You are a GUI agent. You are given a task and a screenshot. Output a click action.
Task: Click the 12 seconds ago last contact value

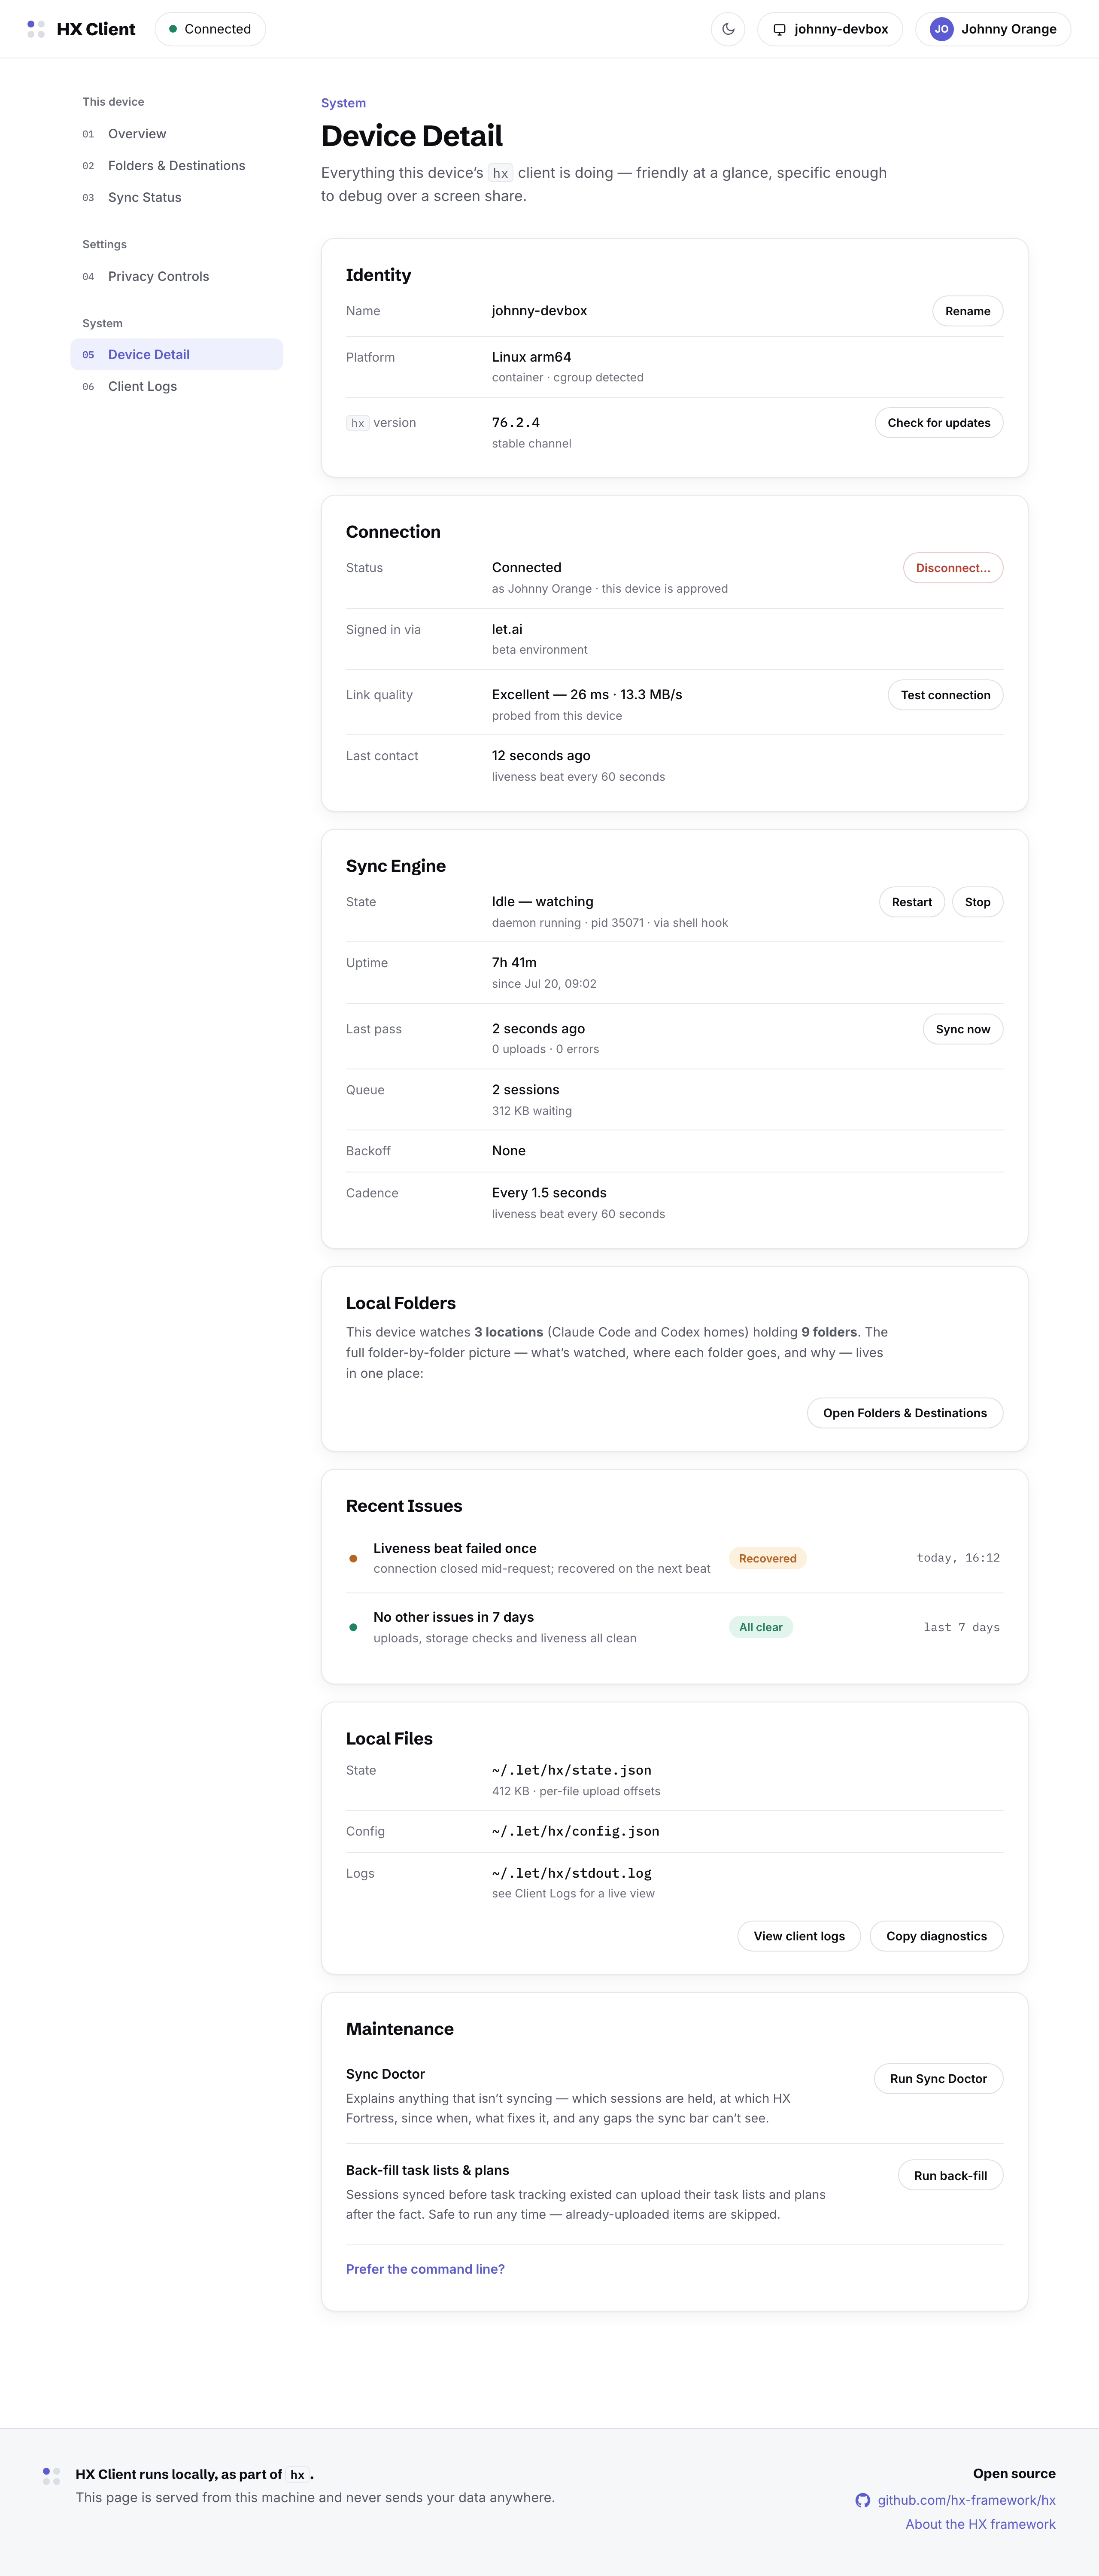coord(541,755)
